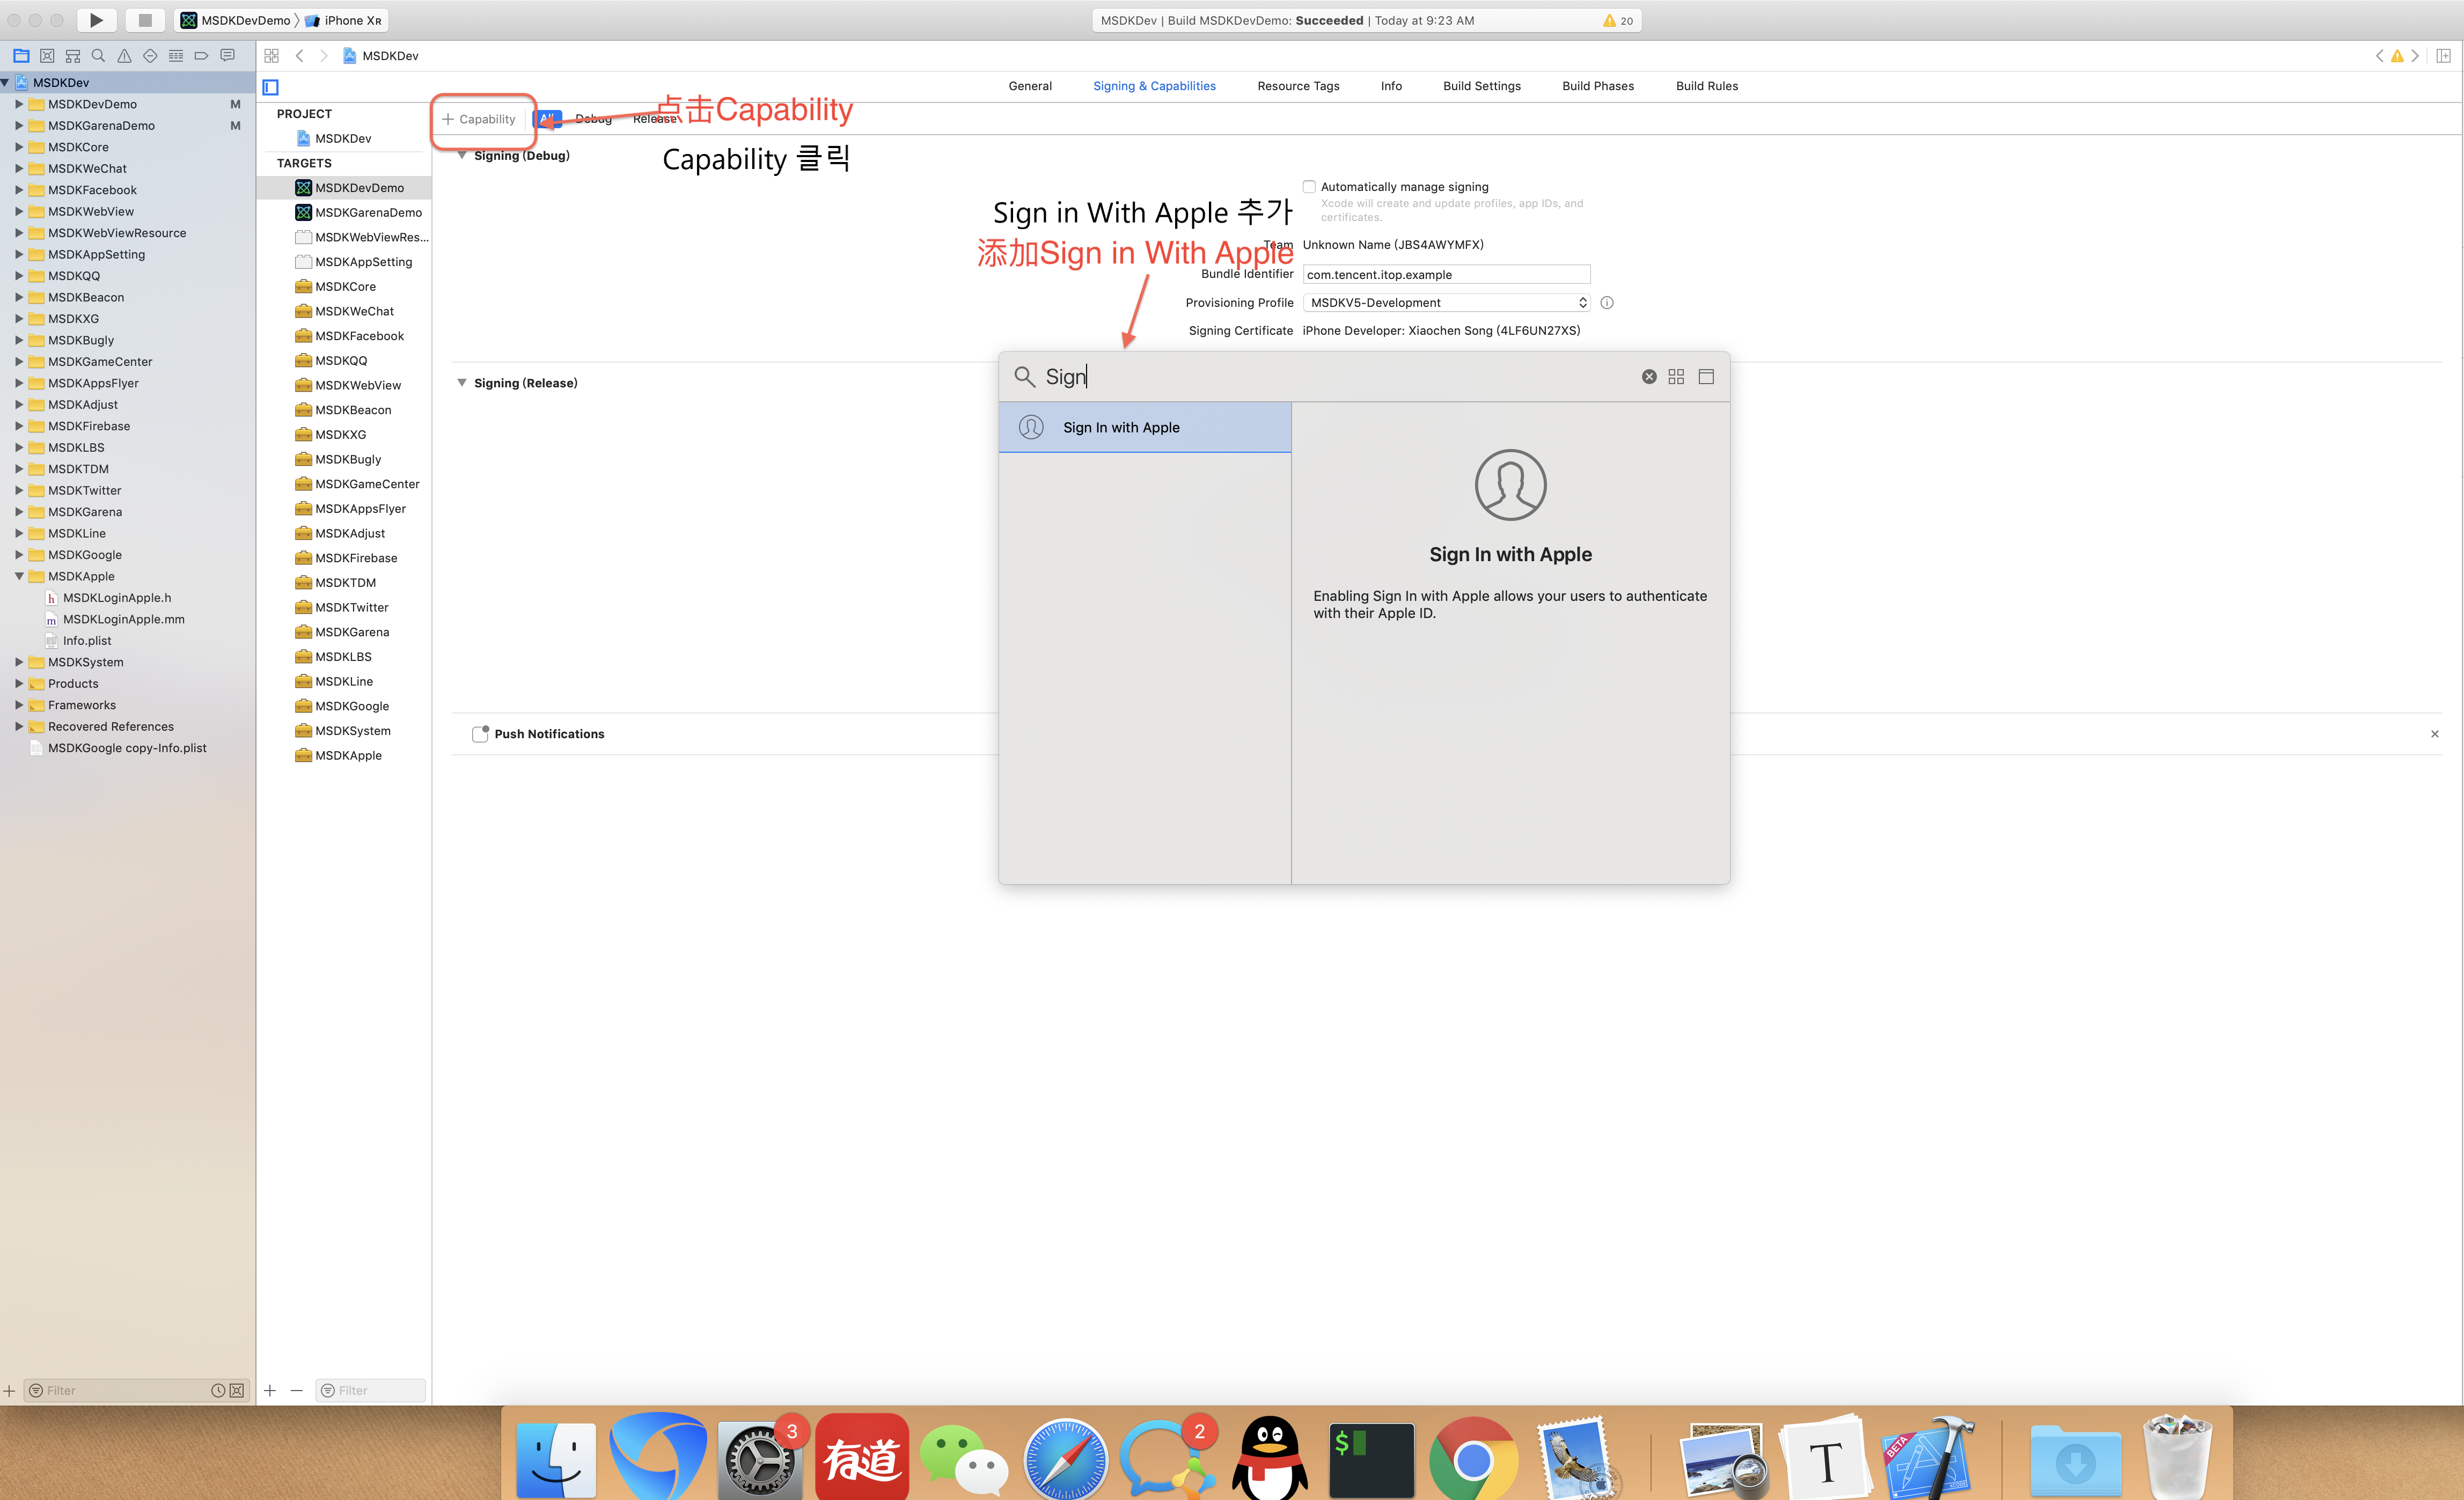
Task: Click the add target plus button
Action: coord(270,1390)
